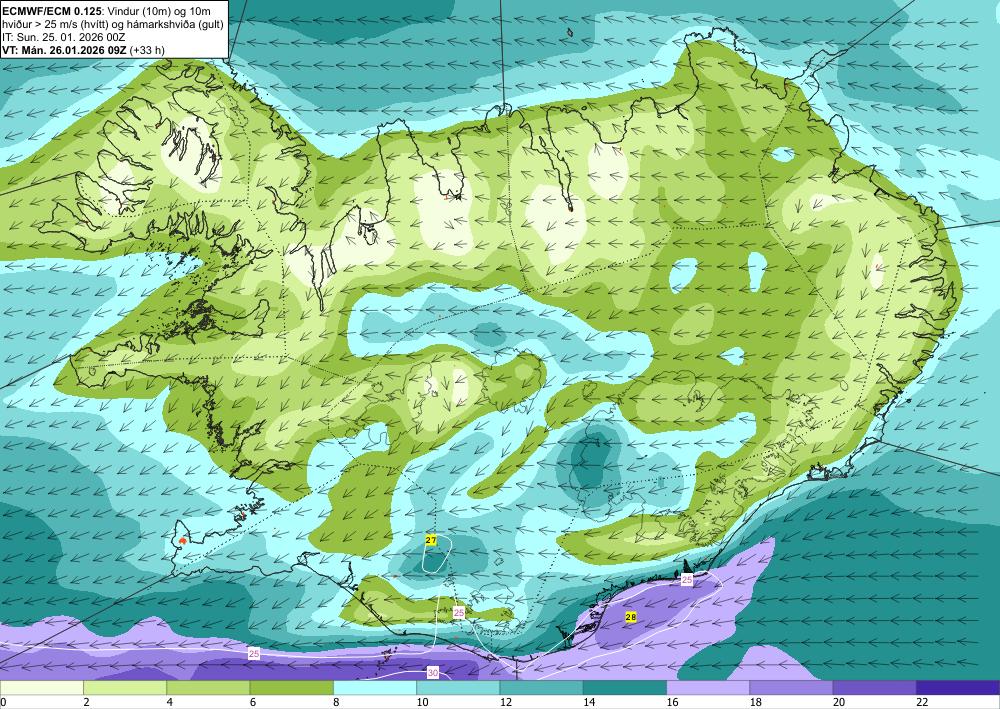Pick the darker green 6–8 m/s legend swatch
1000x709 pixels.
291,687
